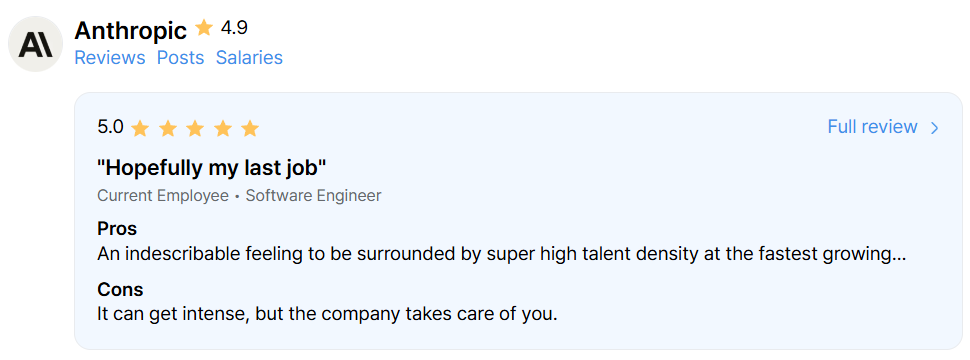Select the third star in review rating
This screenshot has width=970, height=360.
click(x=195, y=129)
